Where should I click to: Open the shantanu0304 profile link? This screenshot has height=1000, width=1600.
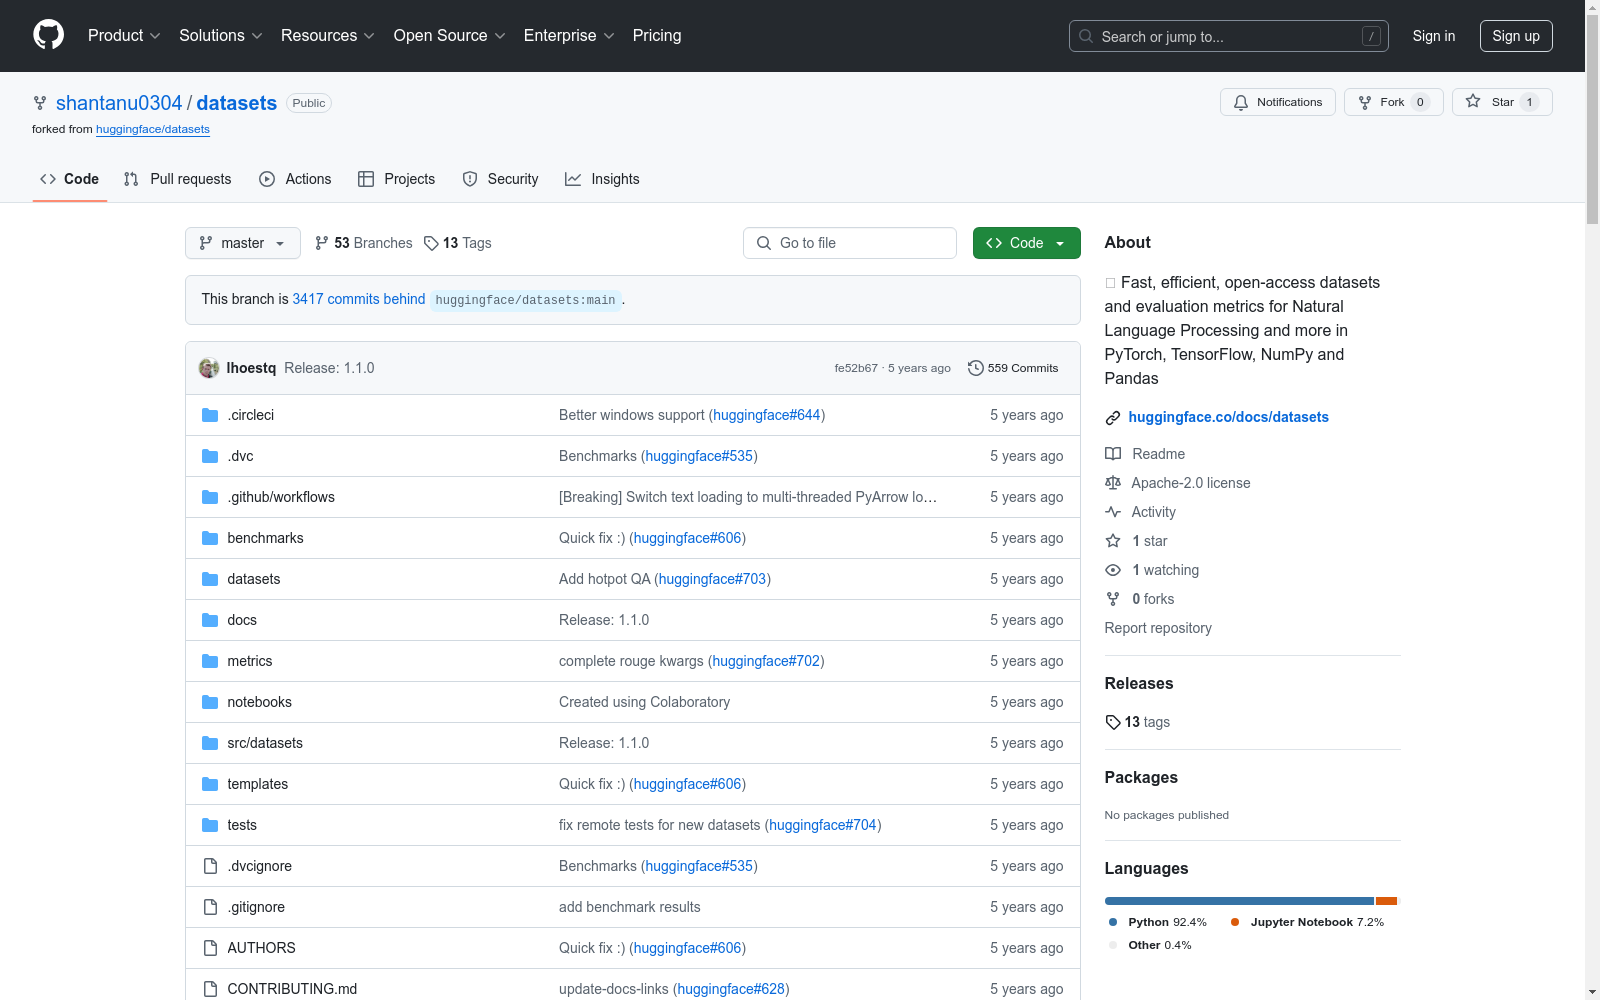coord(119,103)
